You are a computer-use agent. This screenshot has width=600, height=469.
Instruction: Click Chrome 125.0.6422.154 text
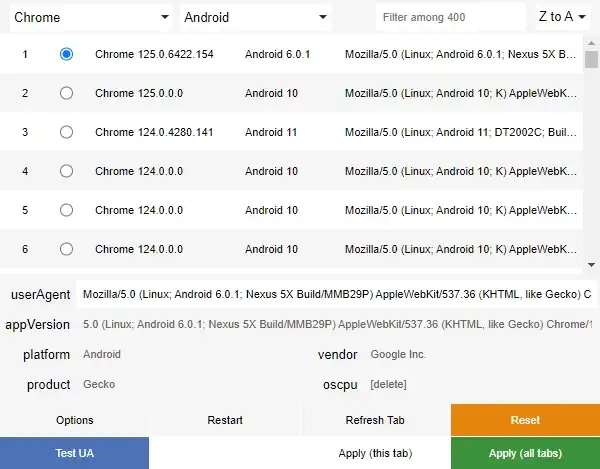click(x=154, y=54)
